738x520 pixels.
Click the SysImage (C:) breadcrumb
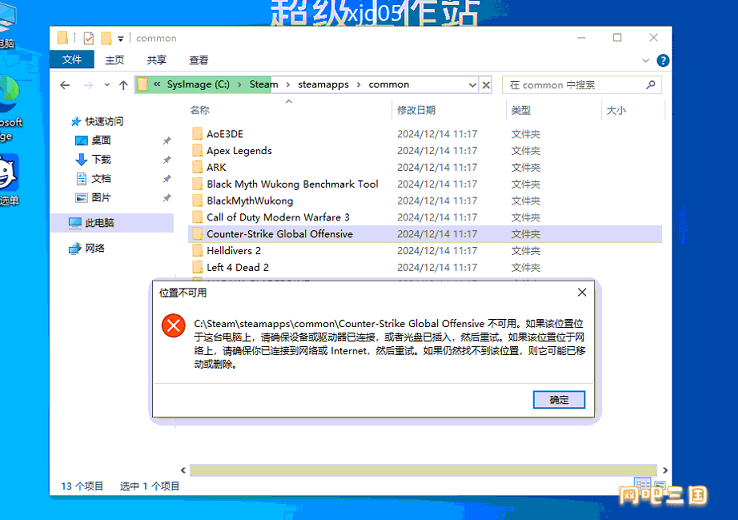point(198,85)
